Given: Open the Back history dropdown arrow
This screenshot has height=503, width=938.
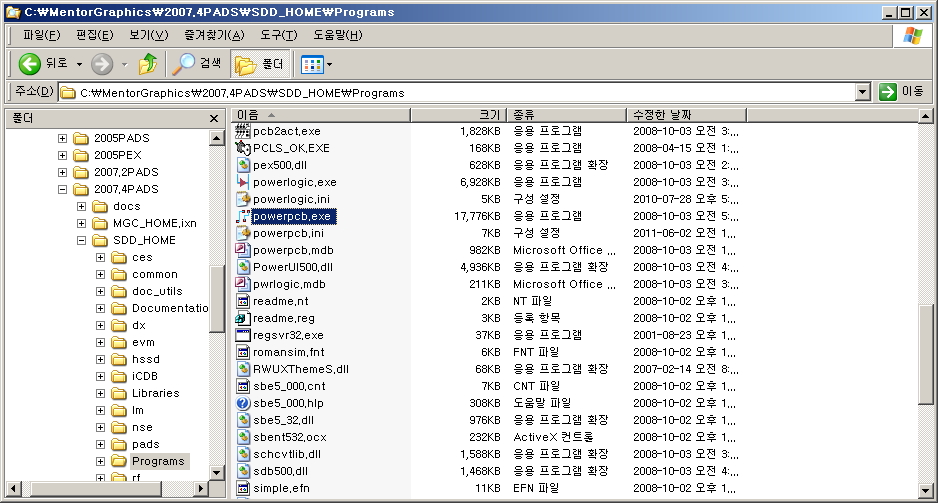Looking at the screenshot, I should click(79, 64).
